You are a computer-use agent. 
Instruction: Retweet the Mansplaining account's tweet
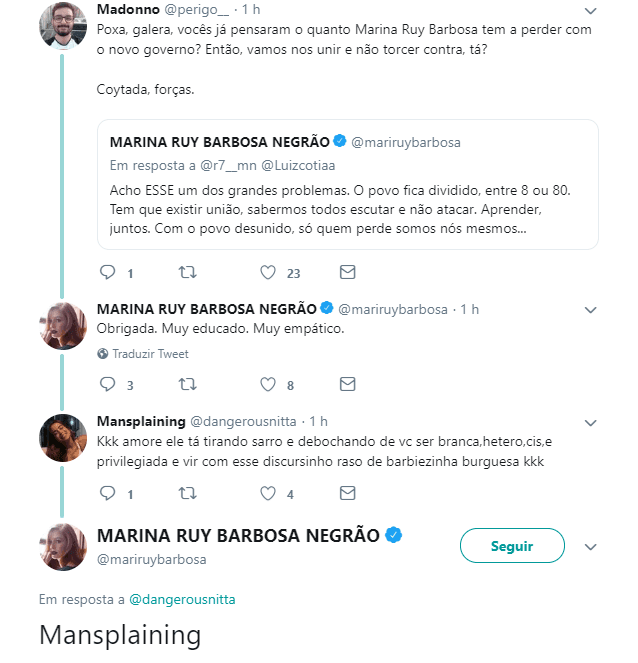click(187, 493)
